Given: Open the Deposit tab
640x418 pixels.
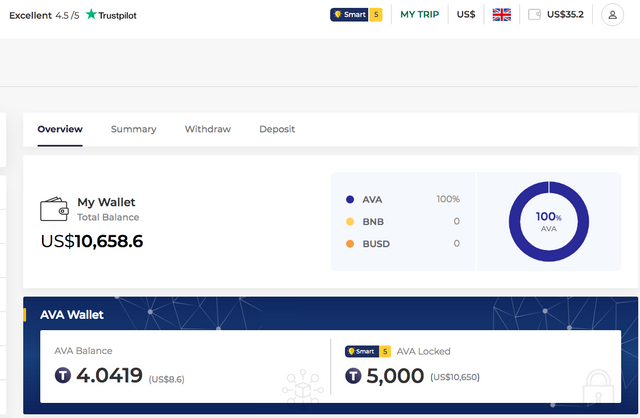Looking at the screenshot, I should 277,129.
